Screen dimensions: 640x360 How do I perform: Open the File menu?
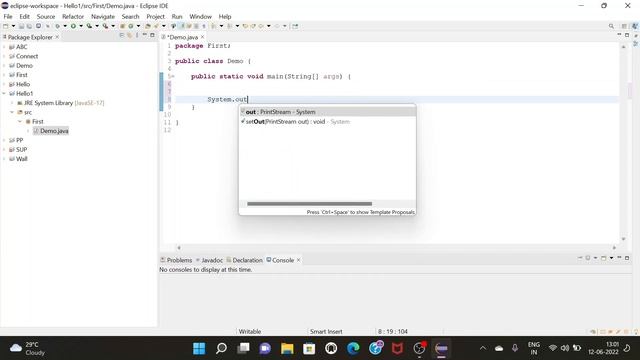8,16
